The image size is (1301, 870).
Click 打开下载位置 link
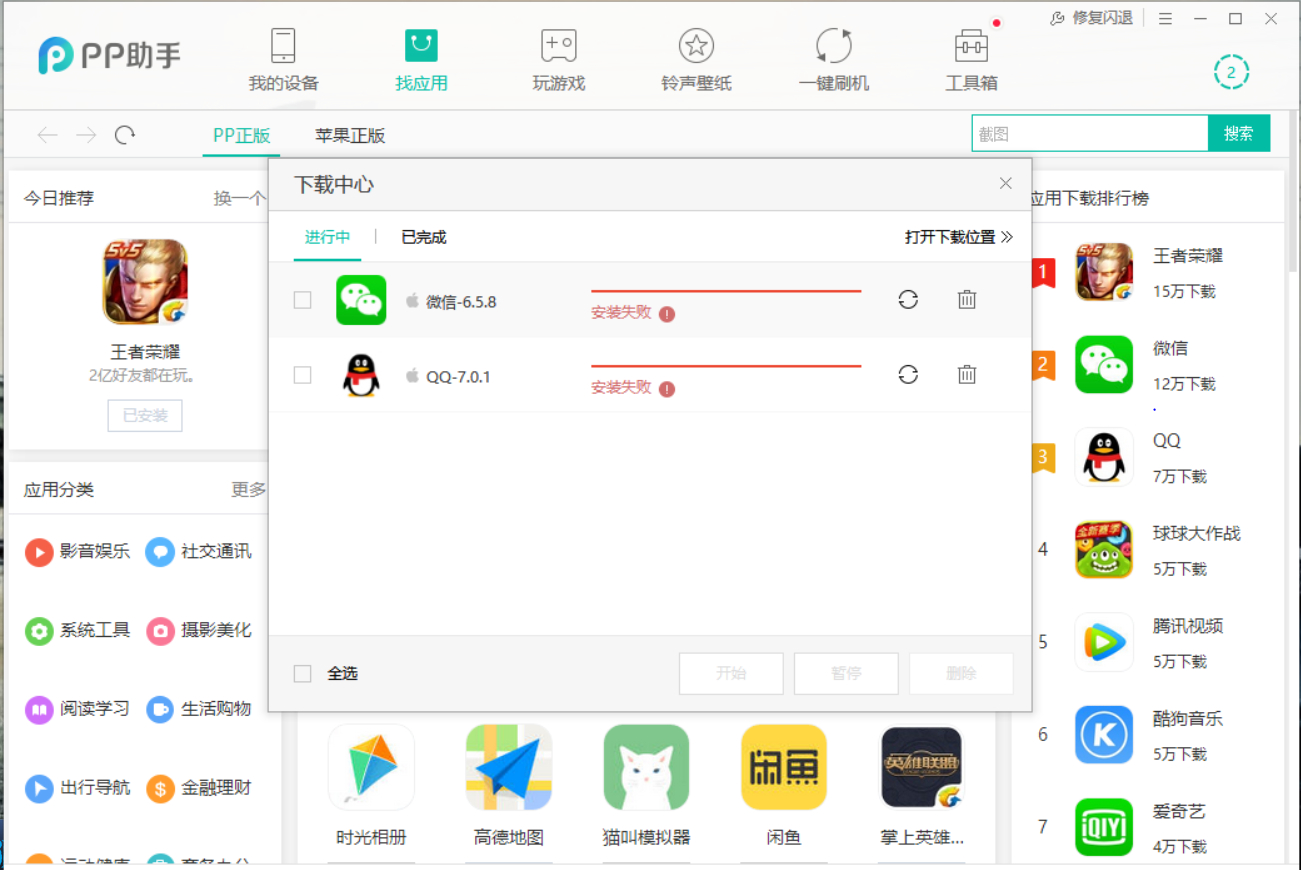click(959, 237)
